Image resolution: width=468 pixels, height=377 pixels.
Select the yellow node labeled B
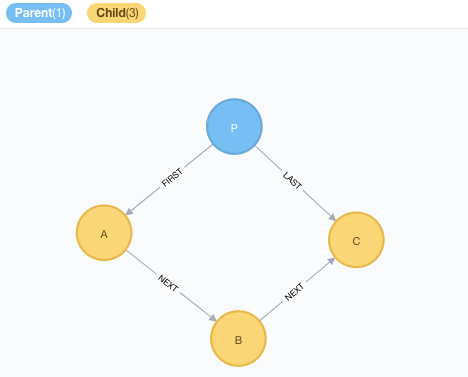(x=238, y=339)
